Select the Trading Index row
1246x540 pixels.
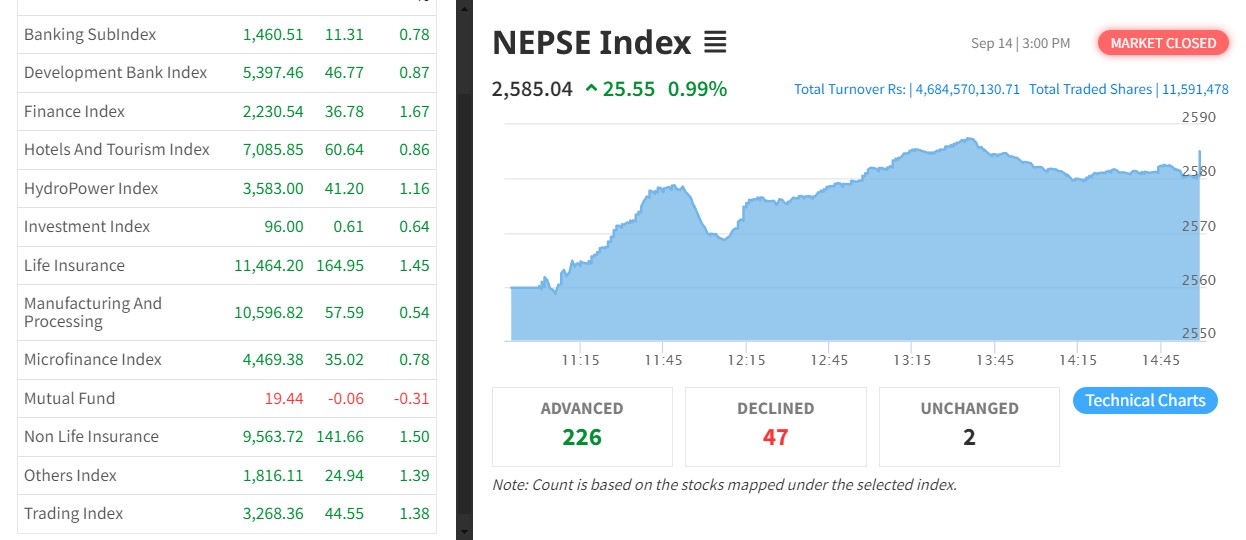(227, 513)
